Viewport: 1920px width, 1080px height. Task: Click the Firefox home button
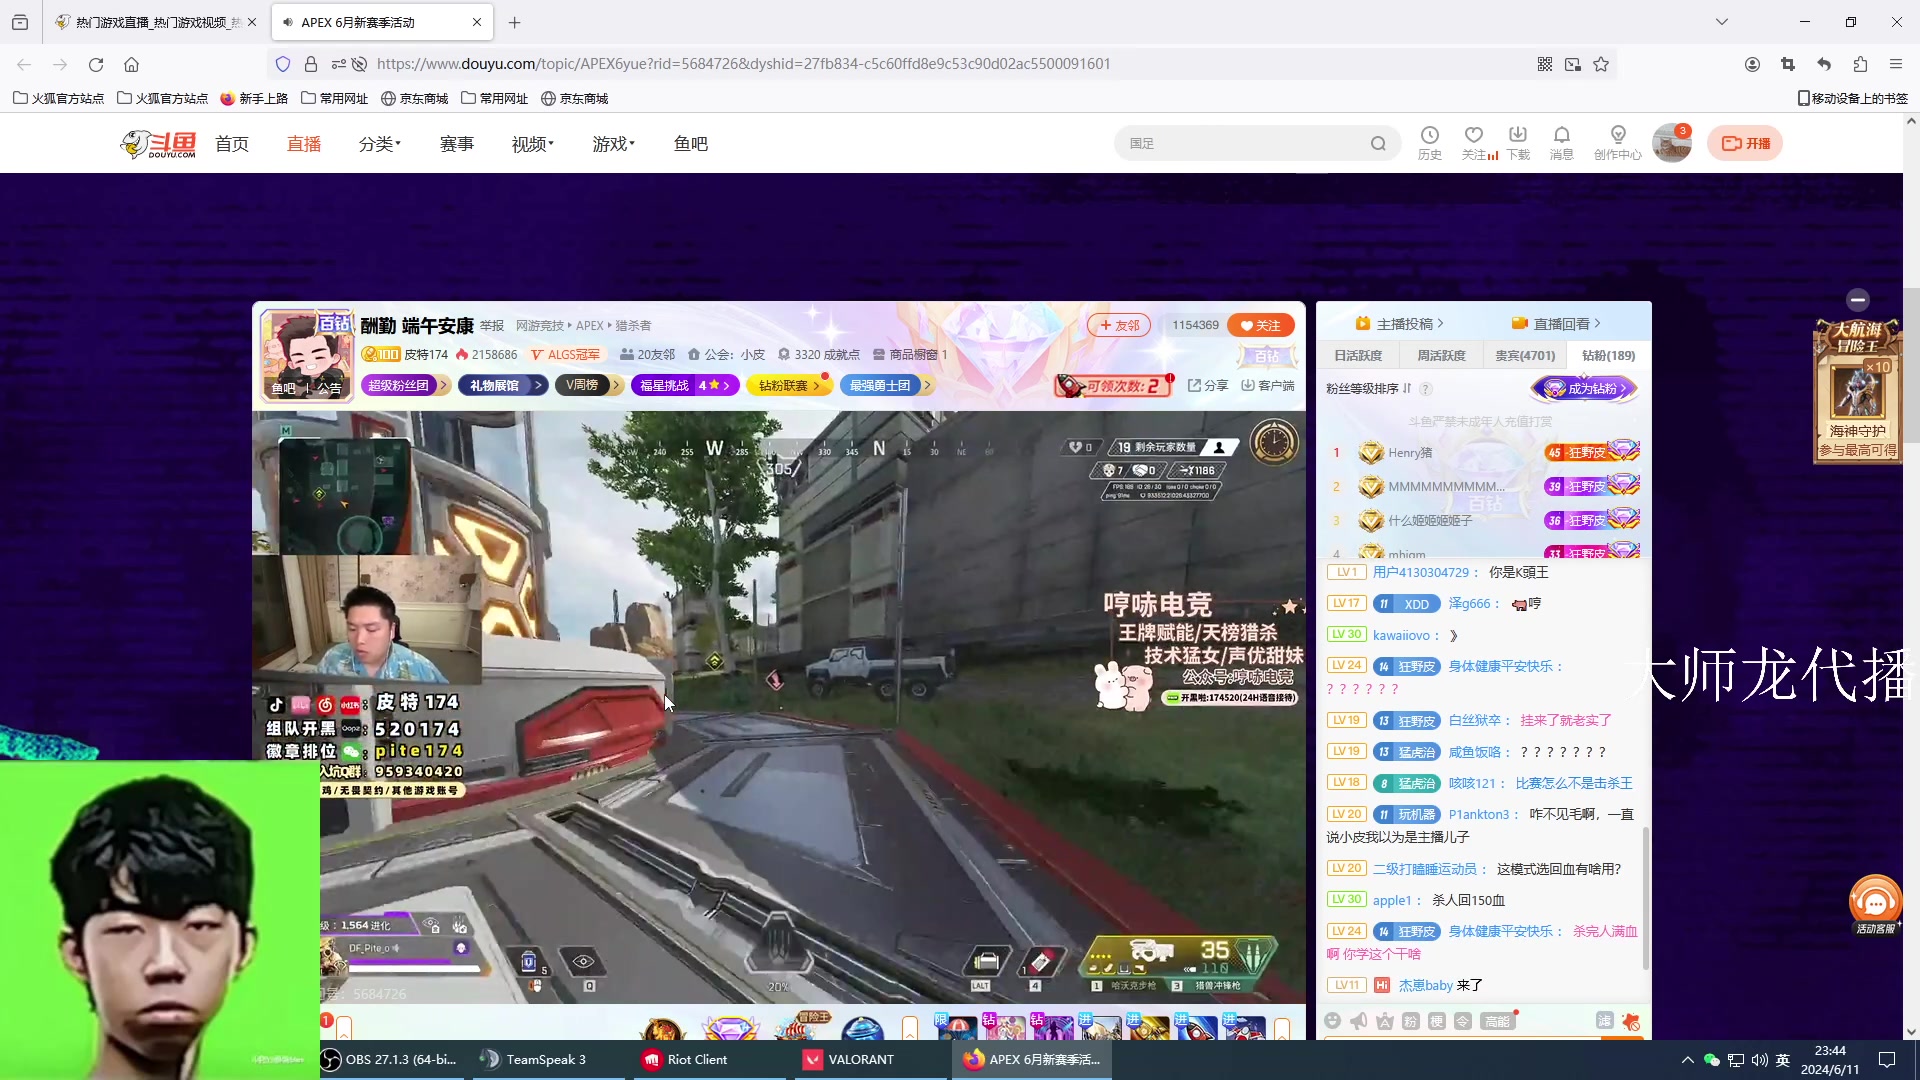[x=131, y=64]
